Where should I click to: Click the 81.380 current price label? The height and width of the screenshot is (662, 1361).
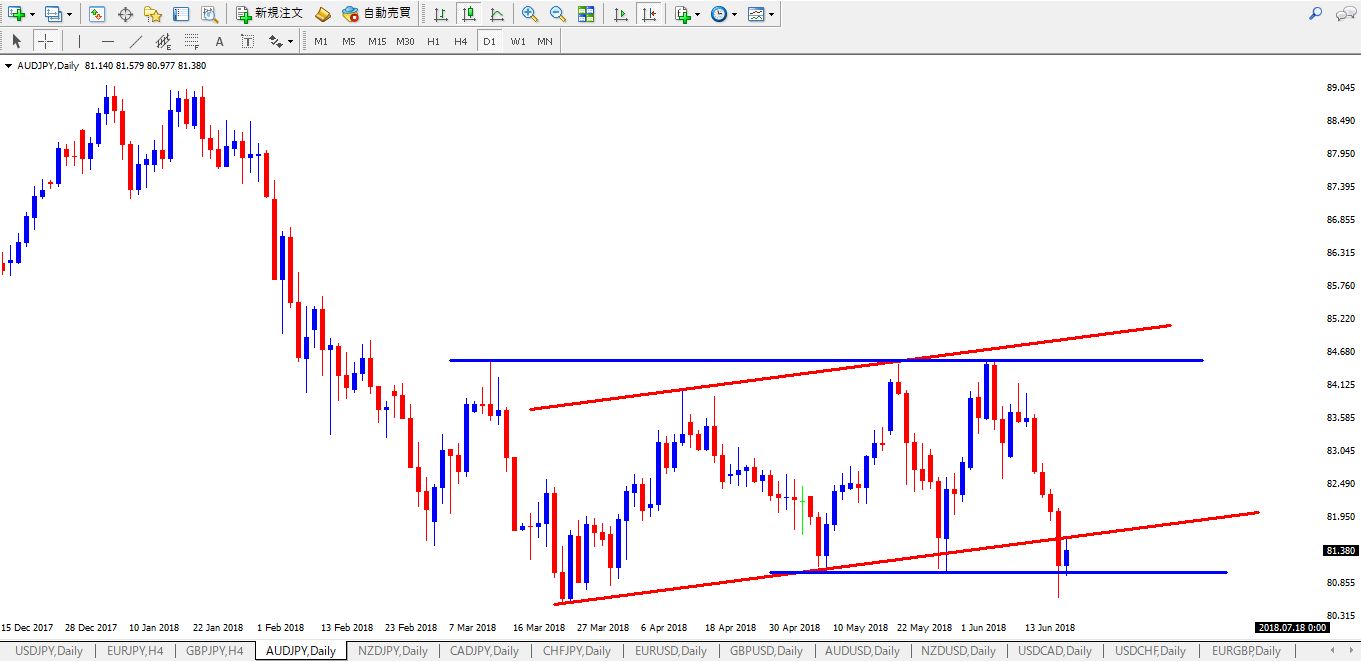1339,551
